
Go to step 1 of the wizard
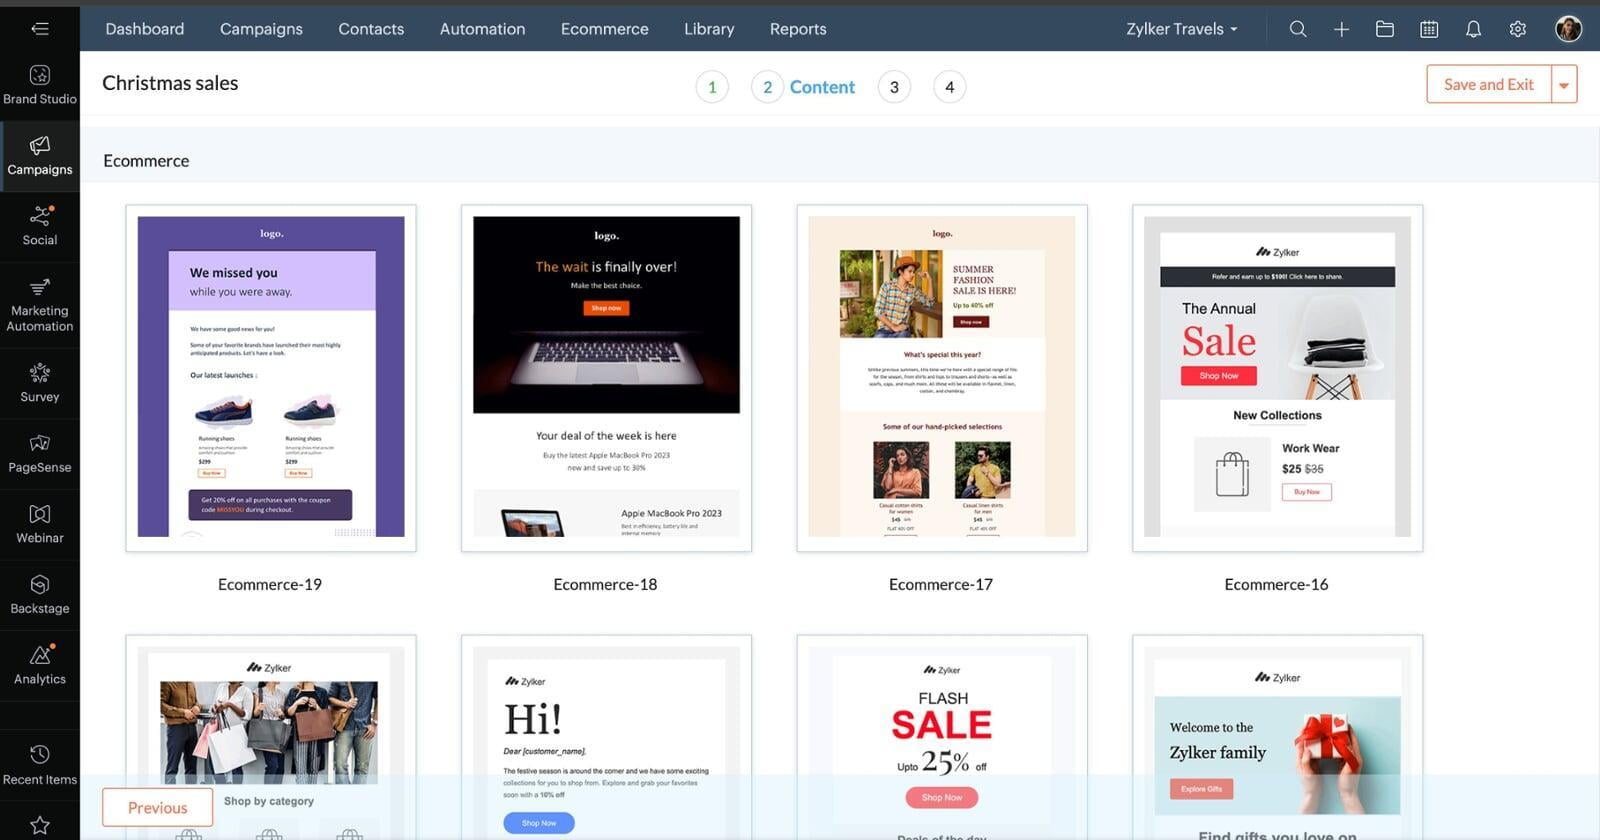tap(712, 87)
